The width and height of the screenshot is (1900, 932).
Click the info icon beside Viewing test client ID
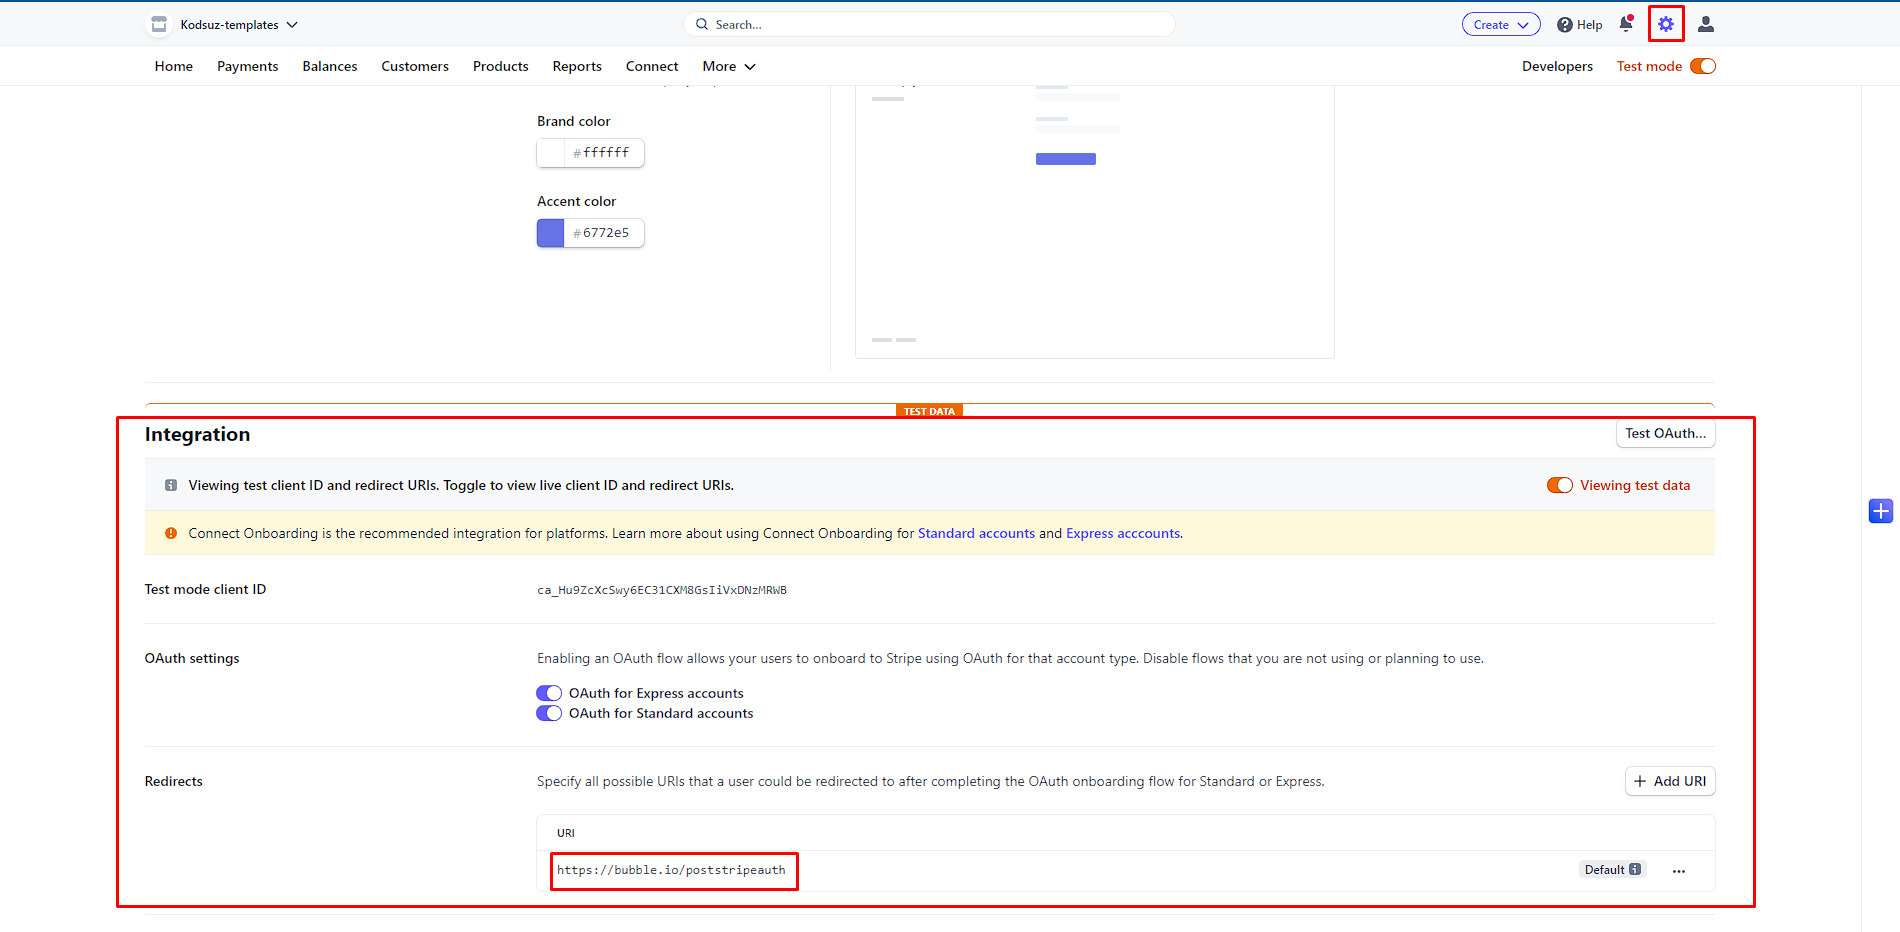tap(171, 485)
